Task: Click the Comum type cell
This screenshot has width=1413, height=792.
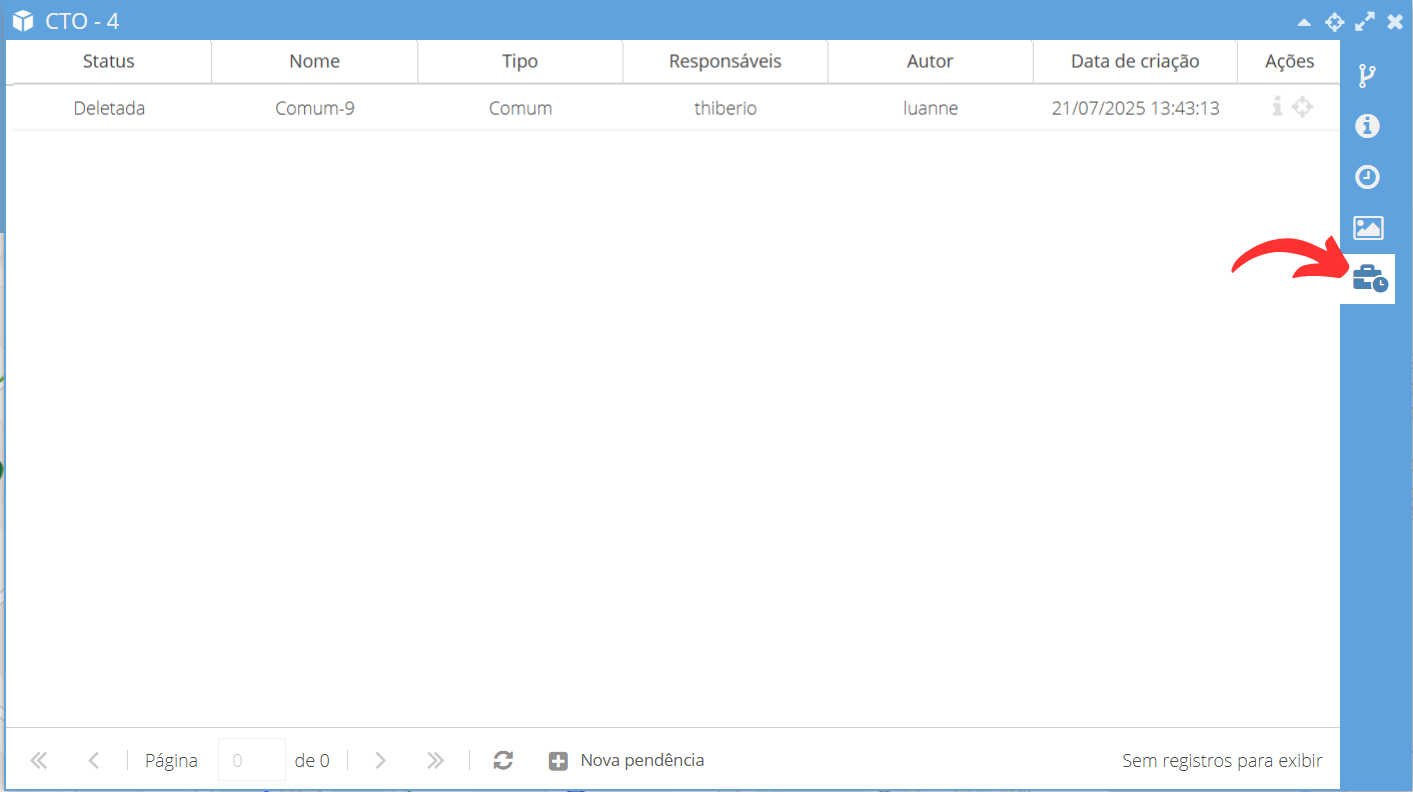Action: 520,108
